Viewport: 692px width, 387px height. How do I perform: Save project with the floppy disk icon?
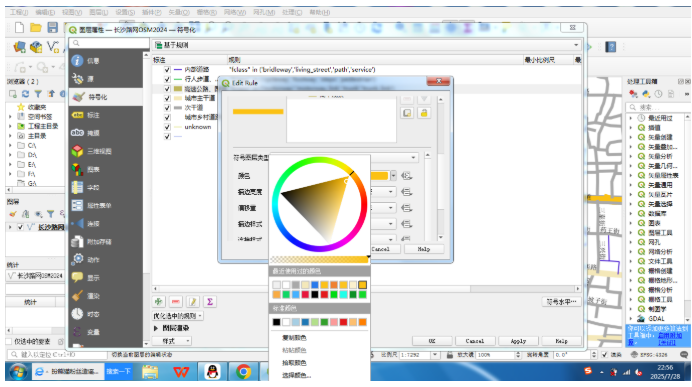53,28
